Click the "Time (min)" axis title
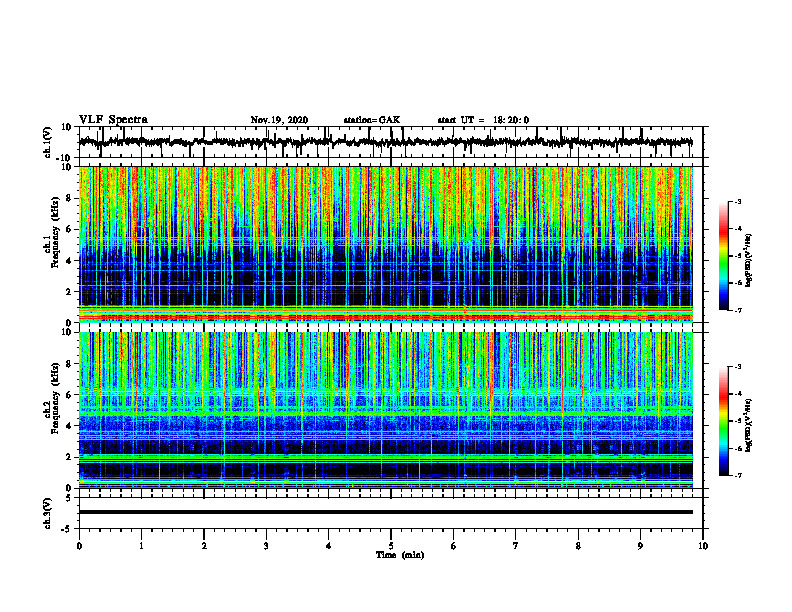The image size is (792, 612). coord(400,555)
